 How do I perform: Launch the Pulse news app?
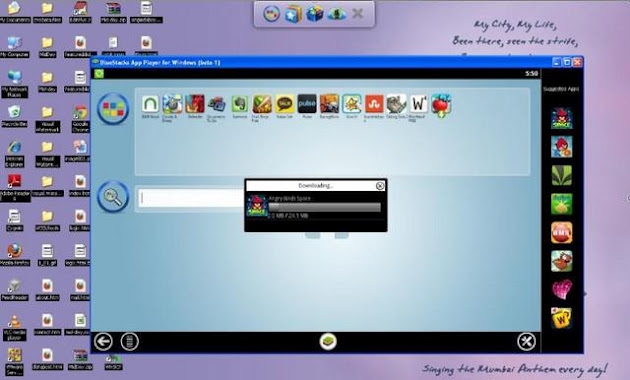(307, 104)
